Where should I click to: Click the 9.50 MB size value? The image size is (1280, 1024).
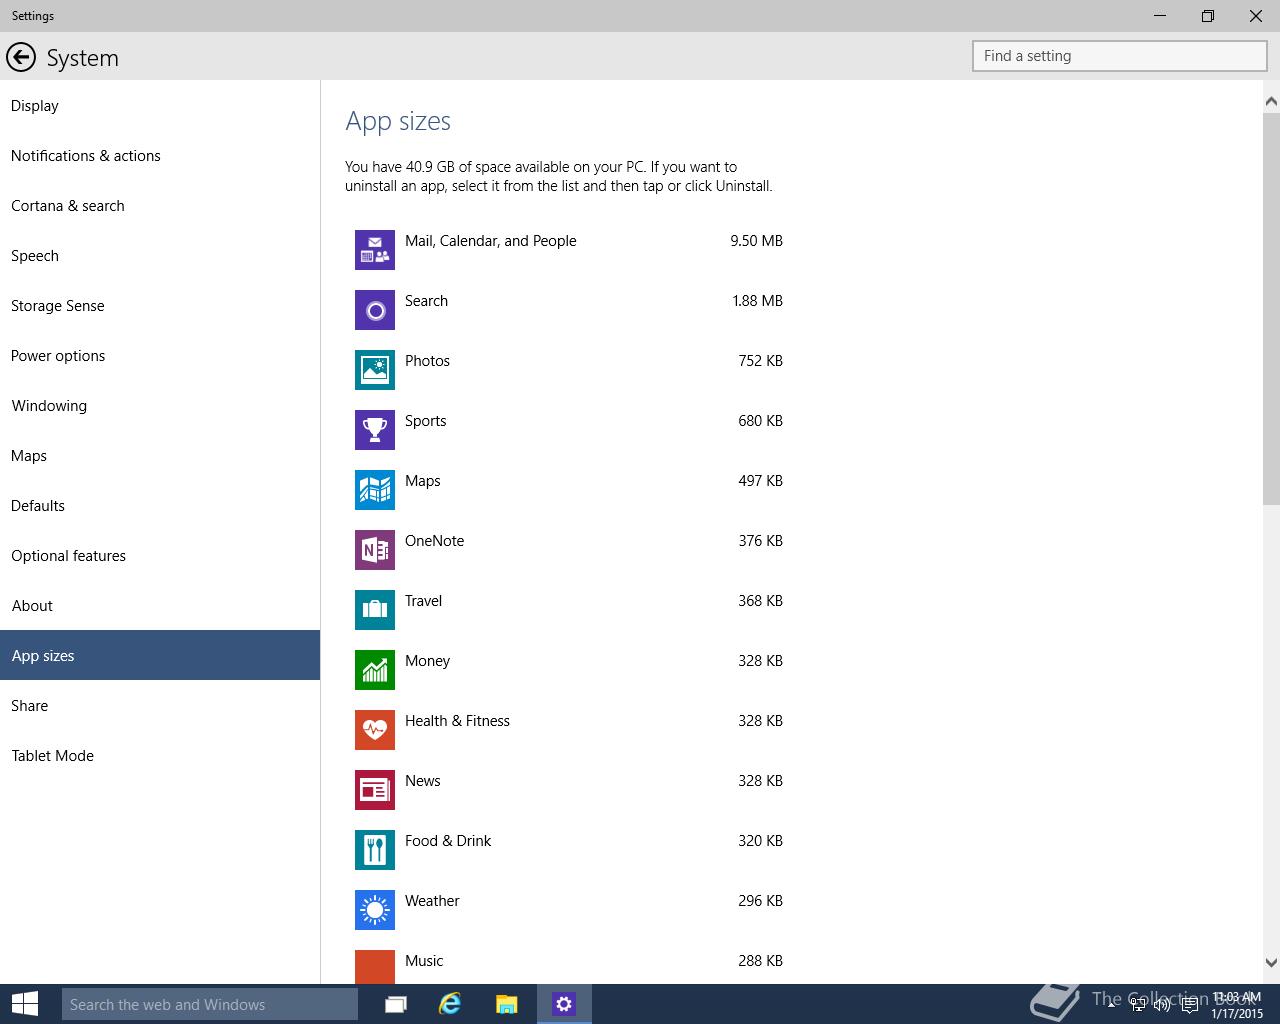pos(756,241)
